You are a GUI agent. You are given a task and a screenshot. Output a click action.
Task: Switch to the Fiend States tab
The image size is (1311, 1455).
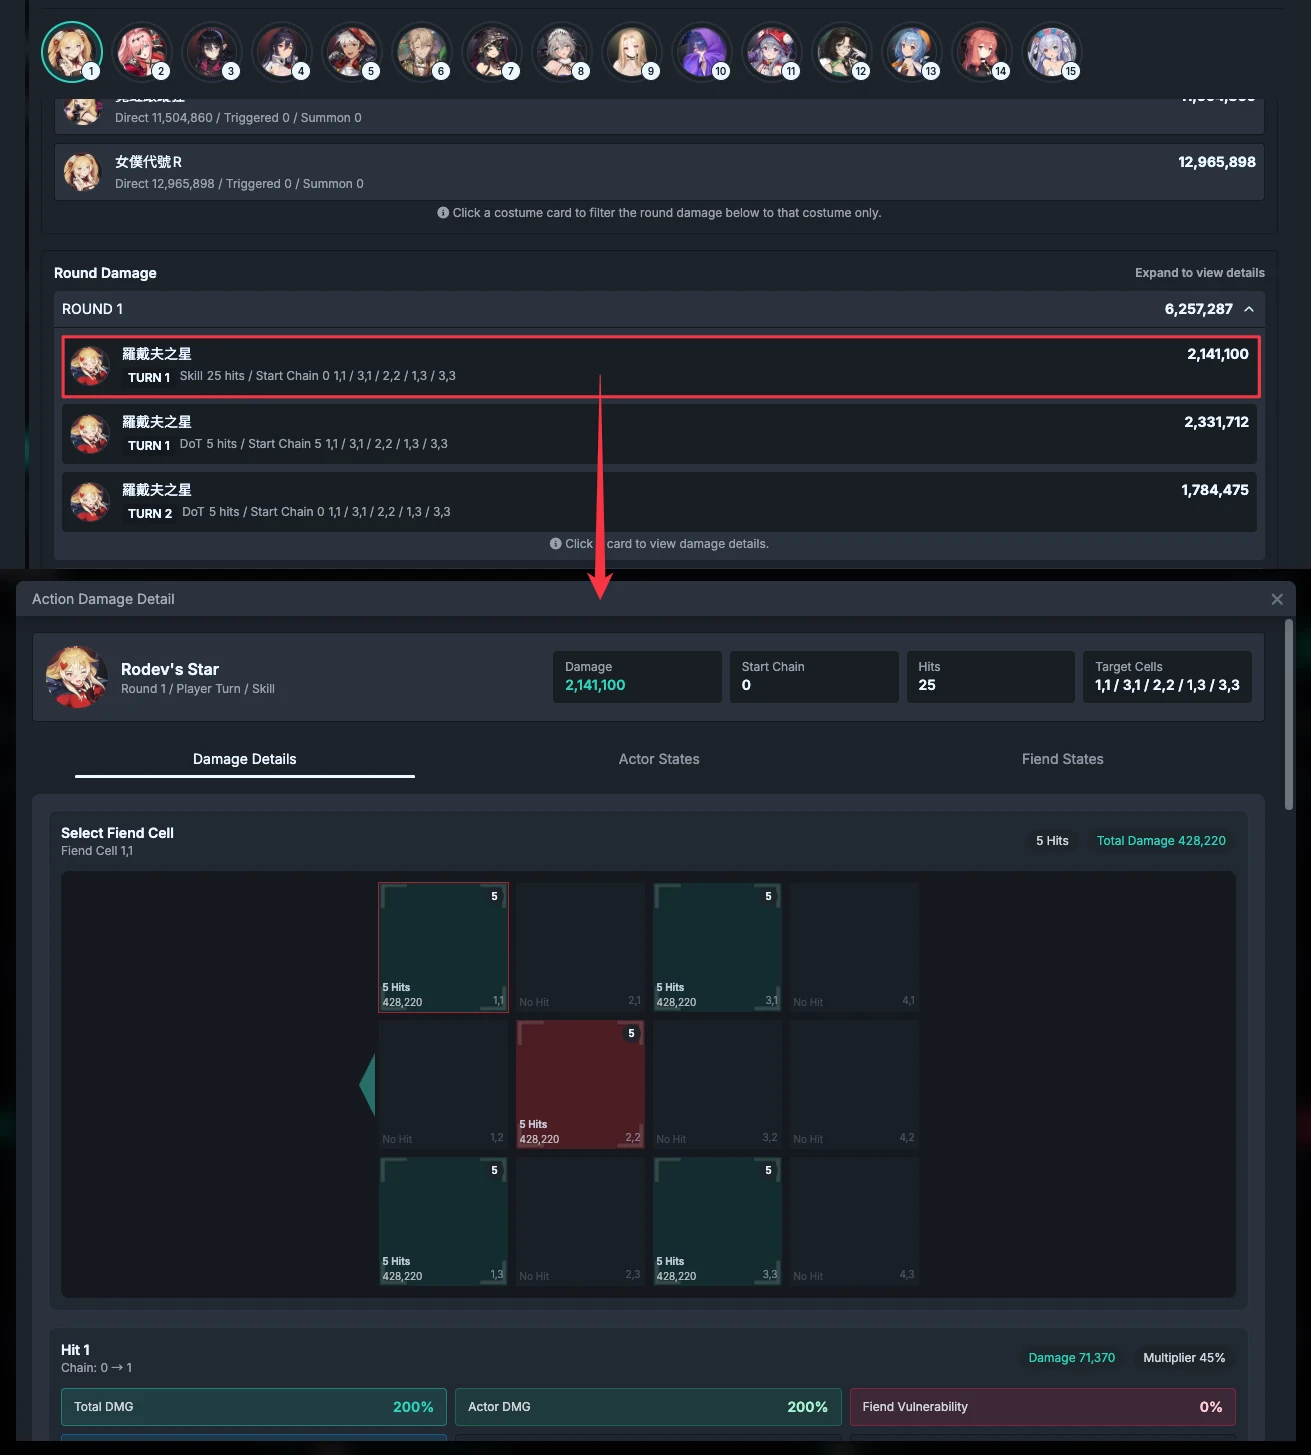click(1062, 759)
